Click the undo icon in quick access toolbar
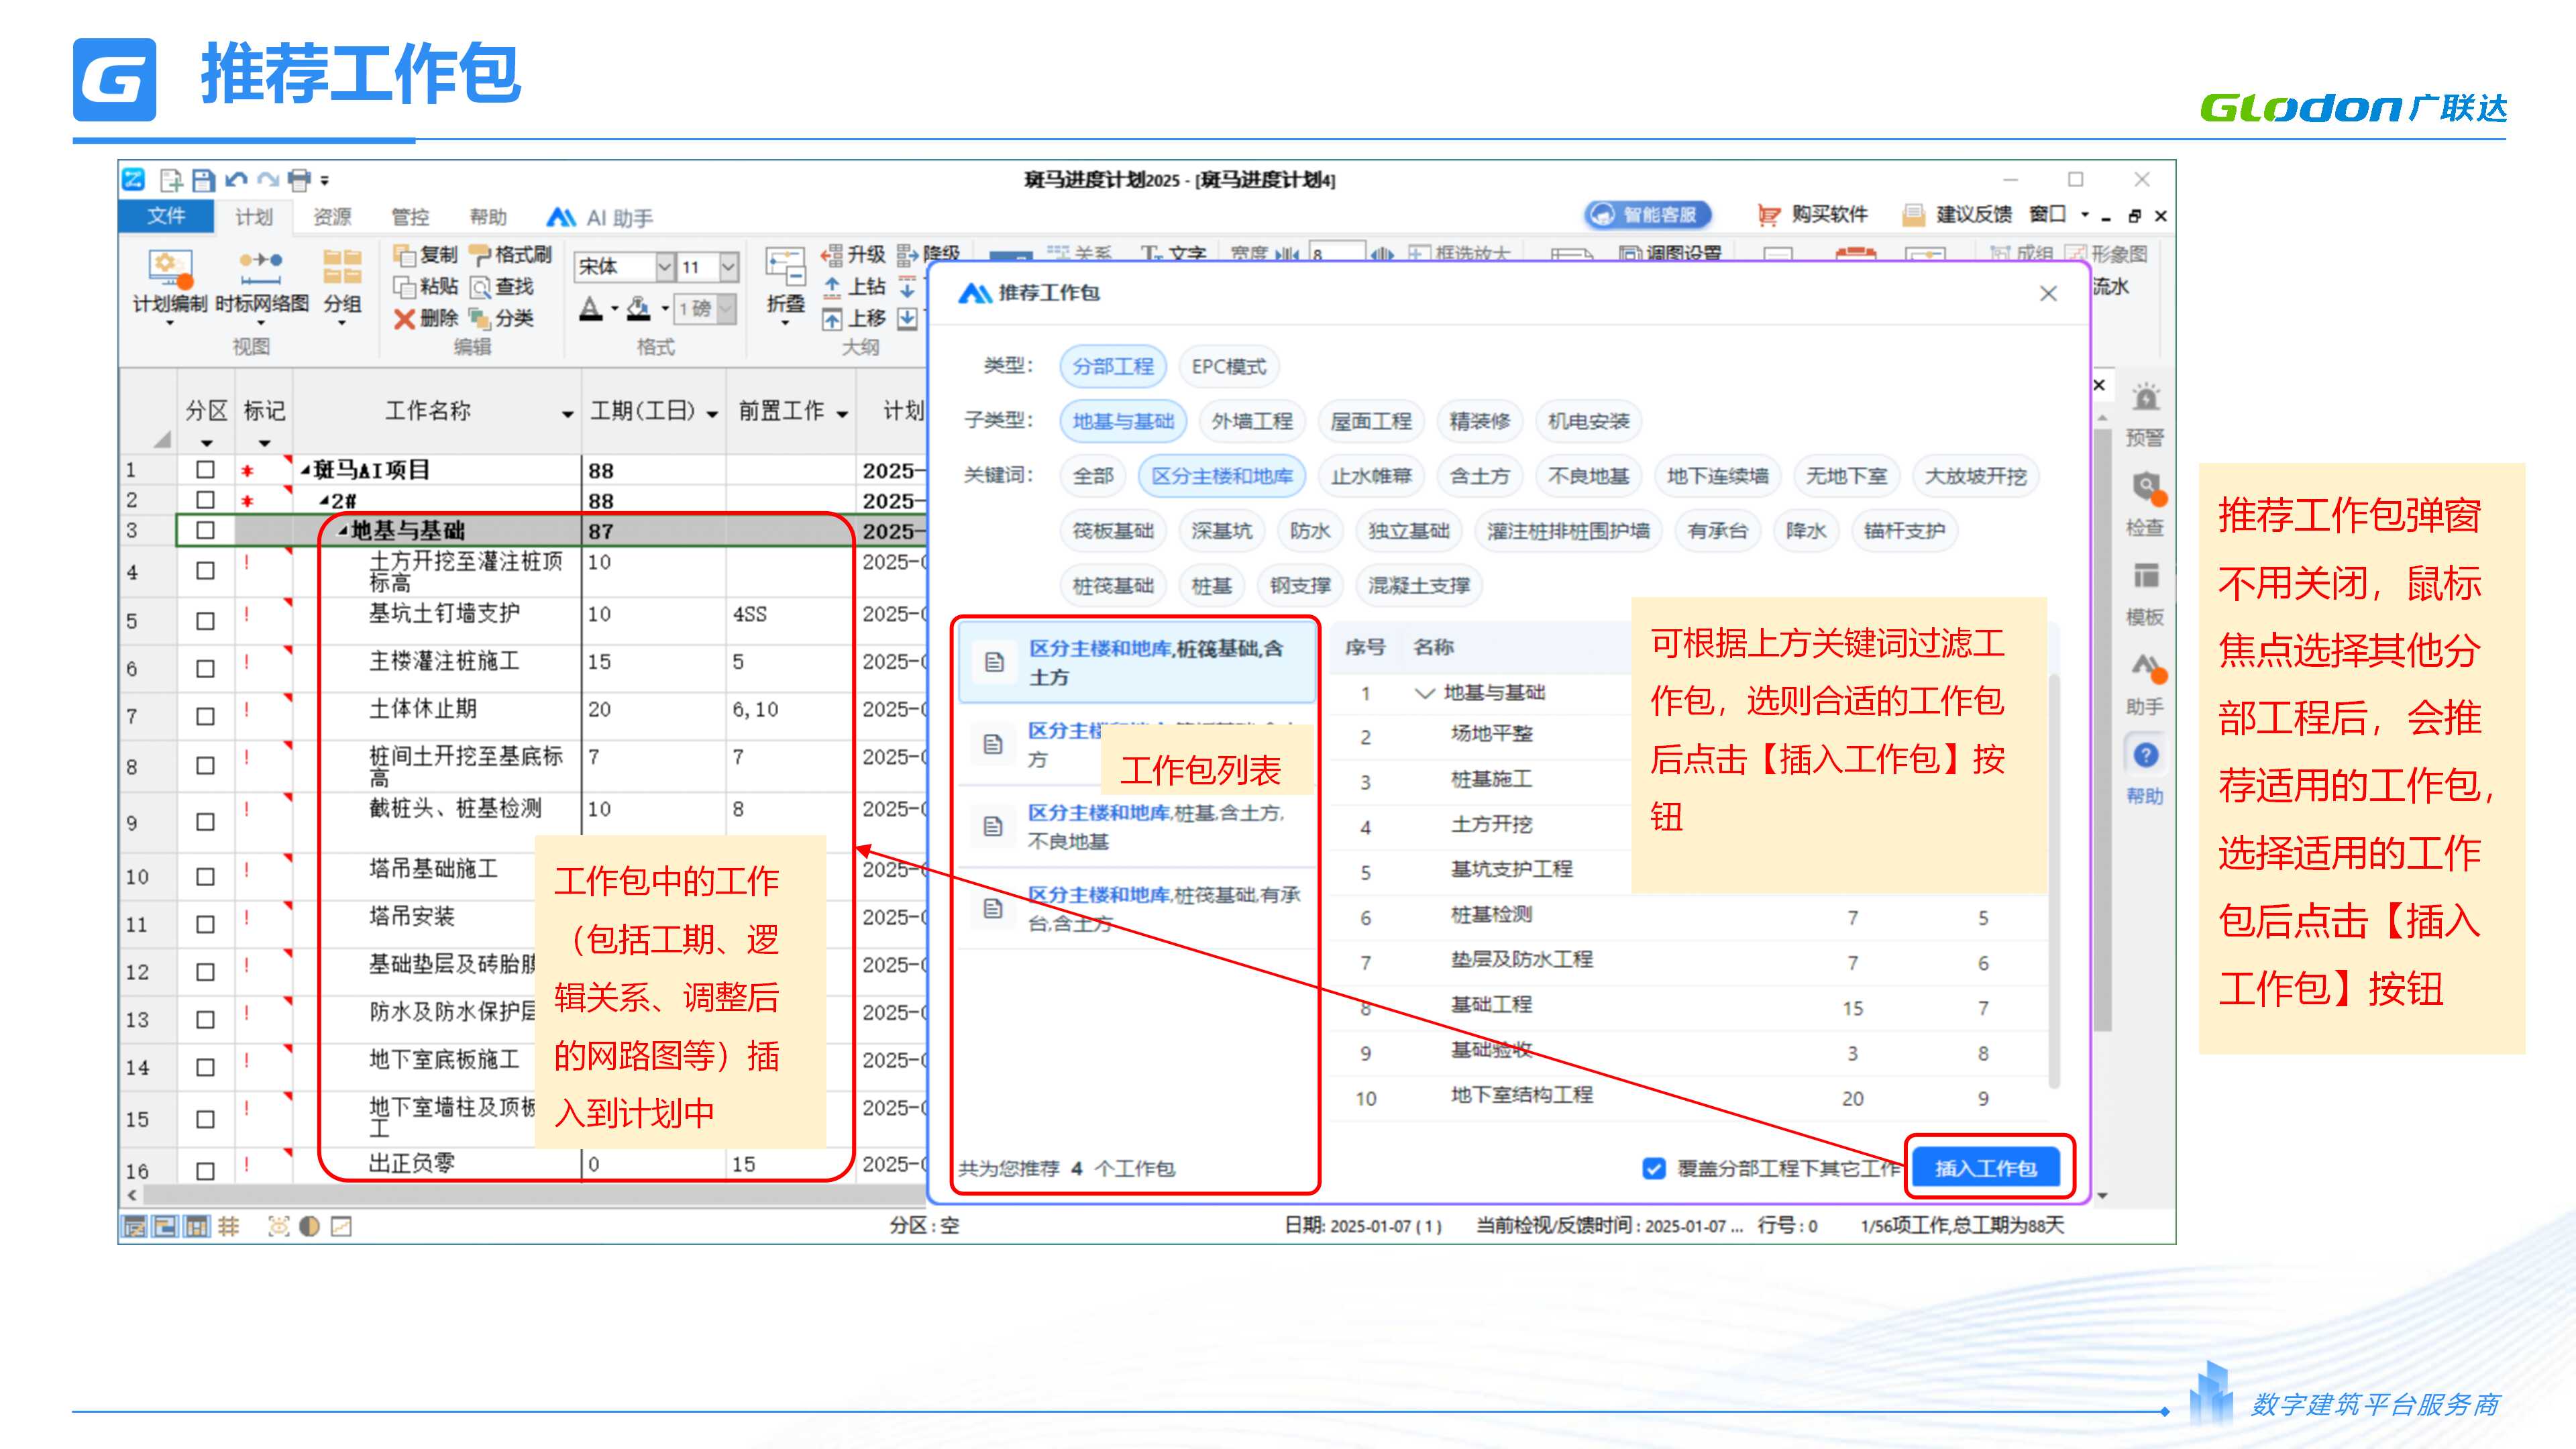The width and height of the screenshot is (2576, 1449). pos(236,180)
